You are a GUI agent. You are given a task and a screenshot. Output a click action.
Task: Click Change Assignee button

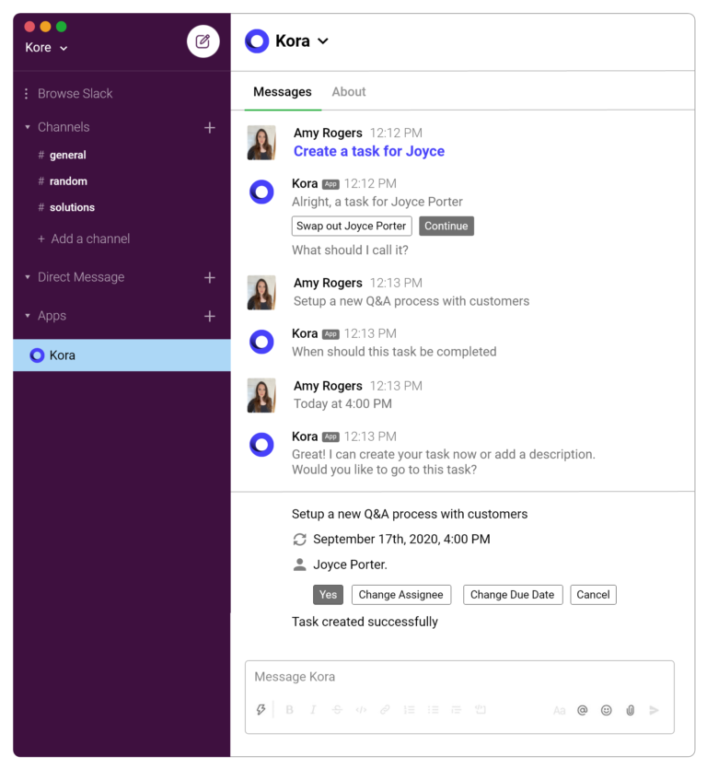click(x=401, y=595)
